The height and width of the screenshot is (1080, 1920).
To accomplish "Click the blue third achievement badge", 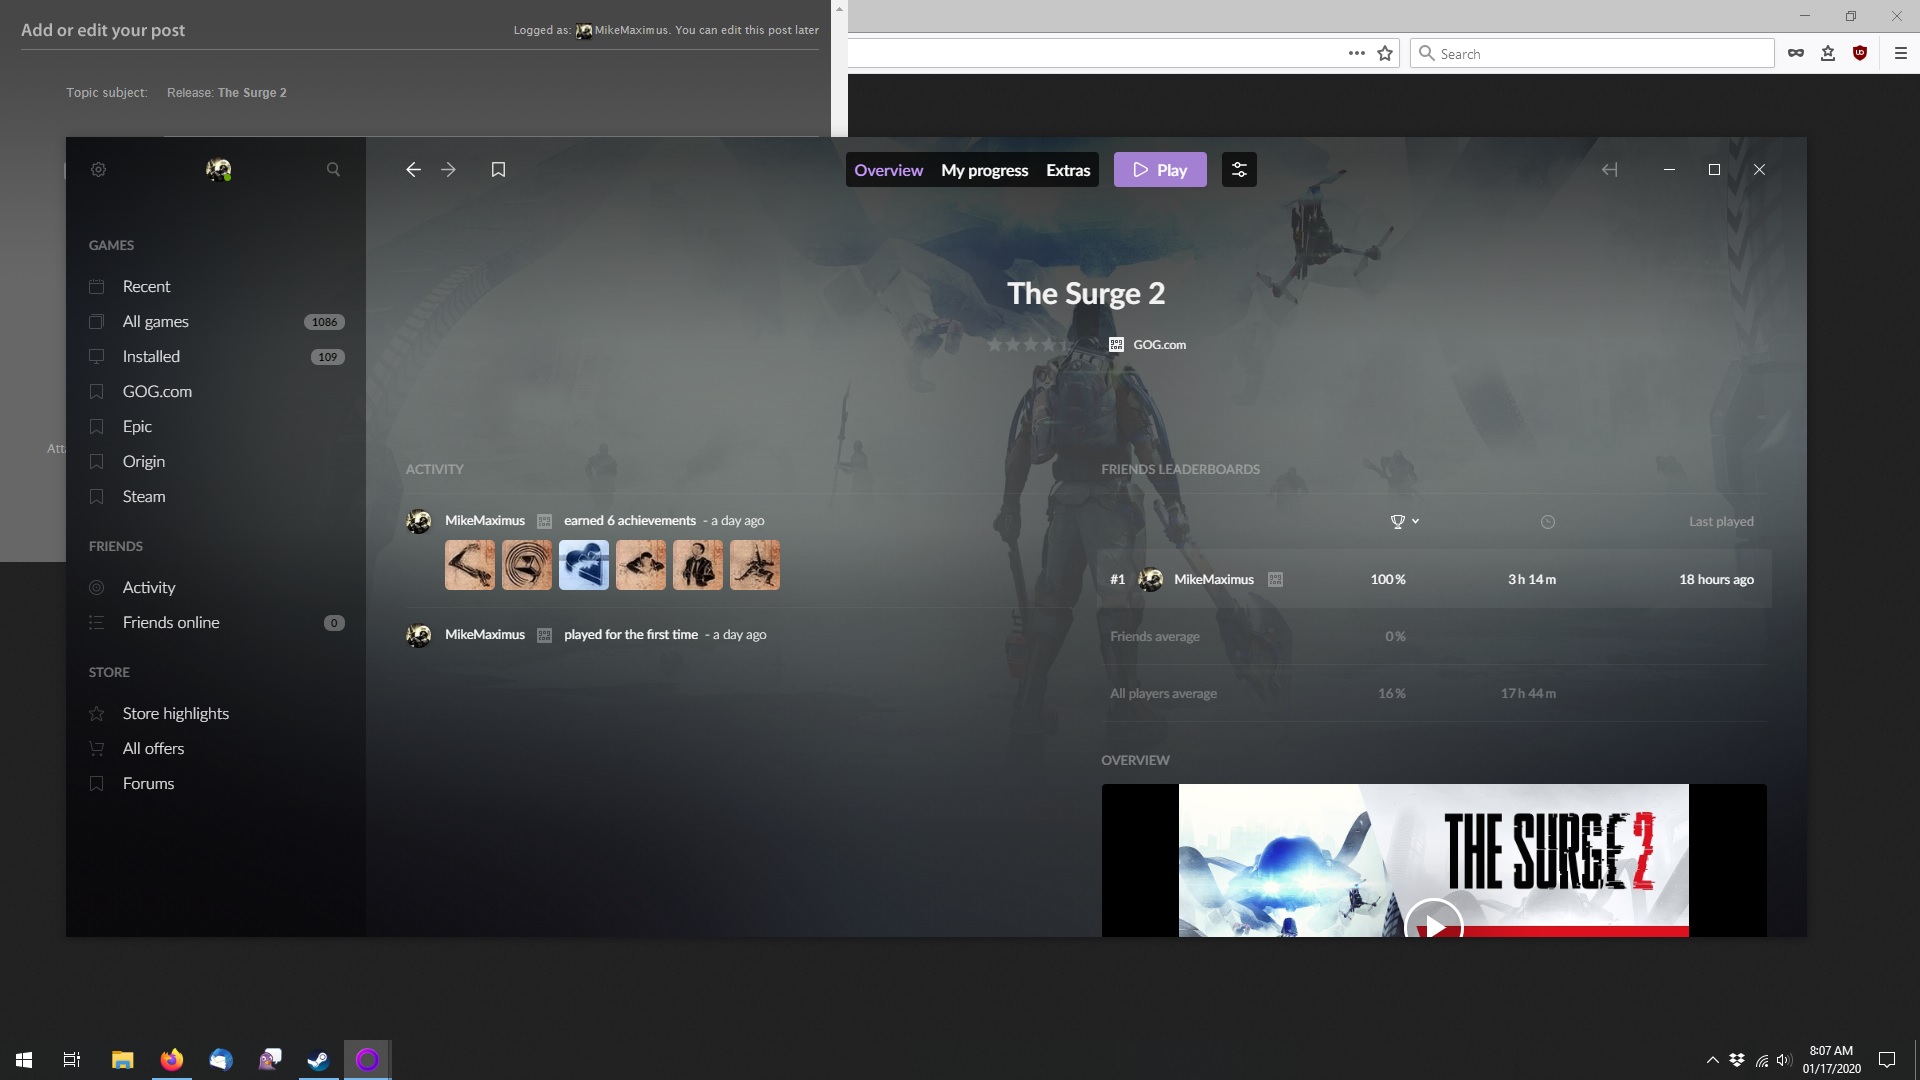I will point(583,565).
